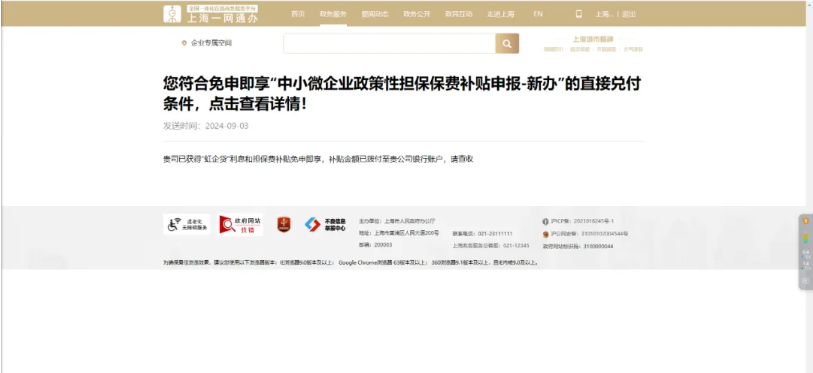
Task: Select the 政务服务 navigation tab
Action: (333, 14)
